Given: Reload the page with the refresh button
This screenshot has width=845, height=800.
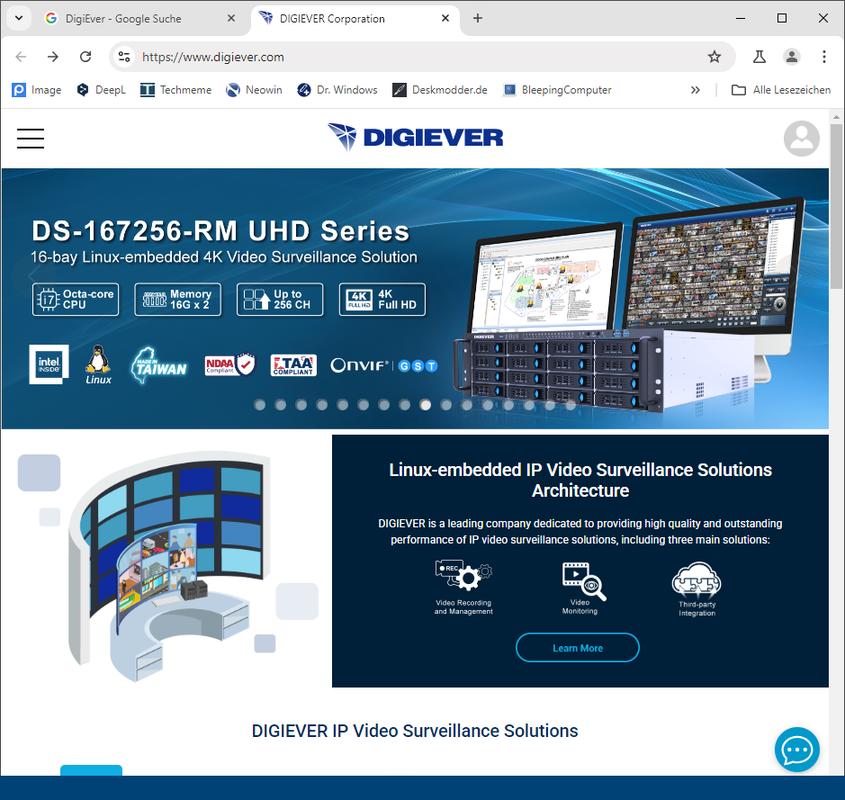Looking at the screenshot, I should tap(85, 57).
